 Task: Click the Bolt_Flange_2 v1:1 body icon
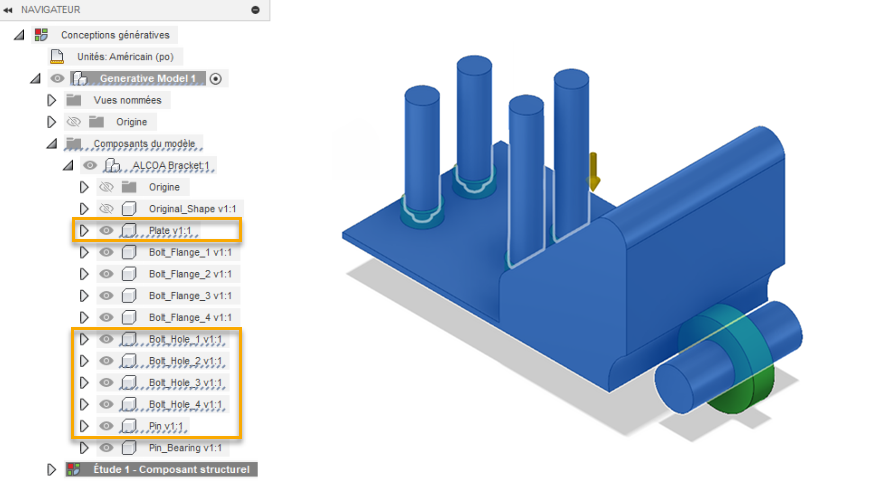coord(129,274)
